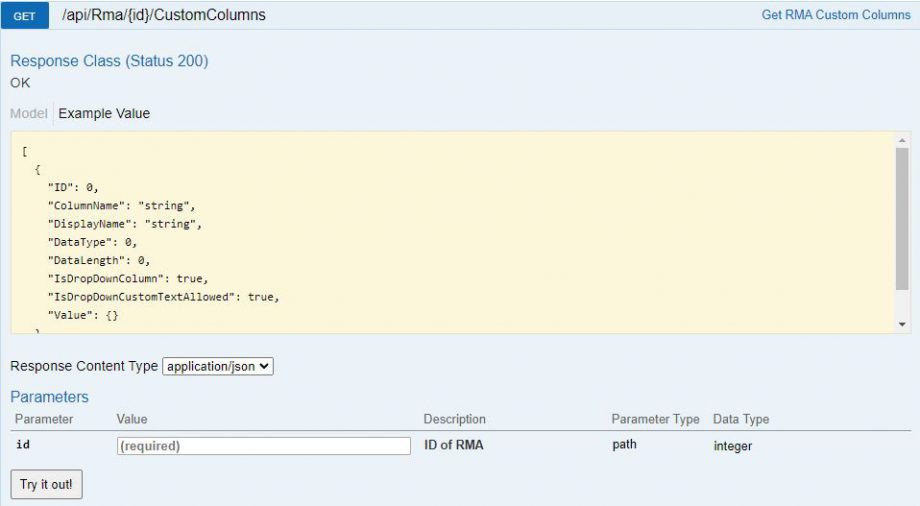The image size is (920, 506).
Task: Click the Try it out! button
Action: click(x=46, y=484)
